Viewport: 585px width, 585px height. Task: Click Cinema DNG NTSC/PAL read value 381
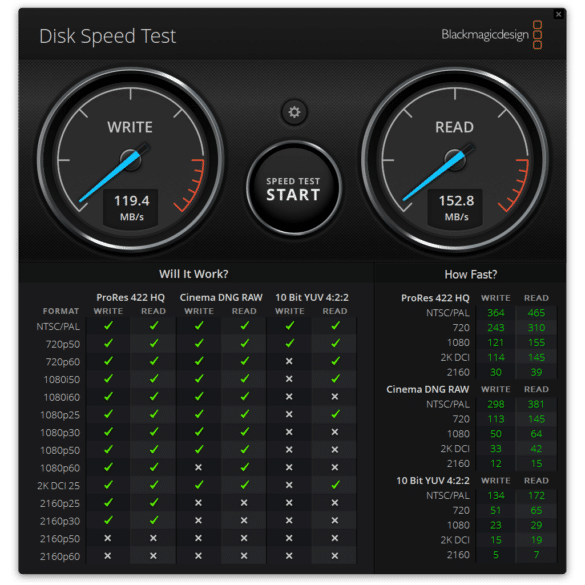point(536,404)
